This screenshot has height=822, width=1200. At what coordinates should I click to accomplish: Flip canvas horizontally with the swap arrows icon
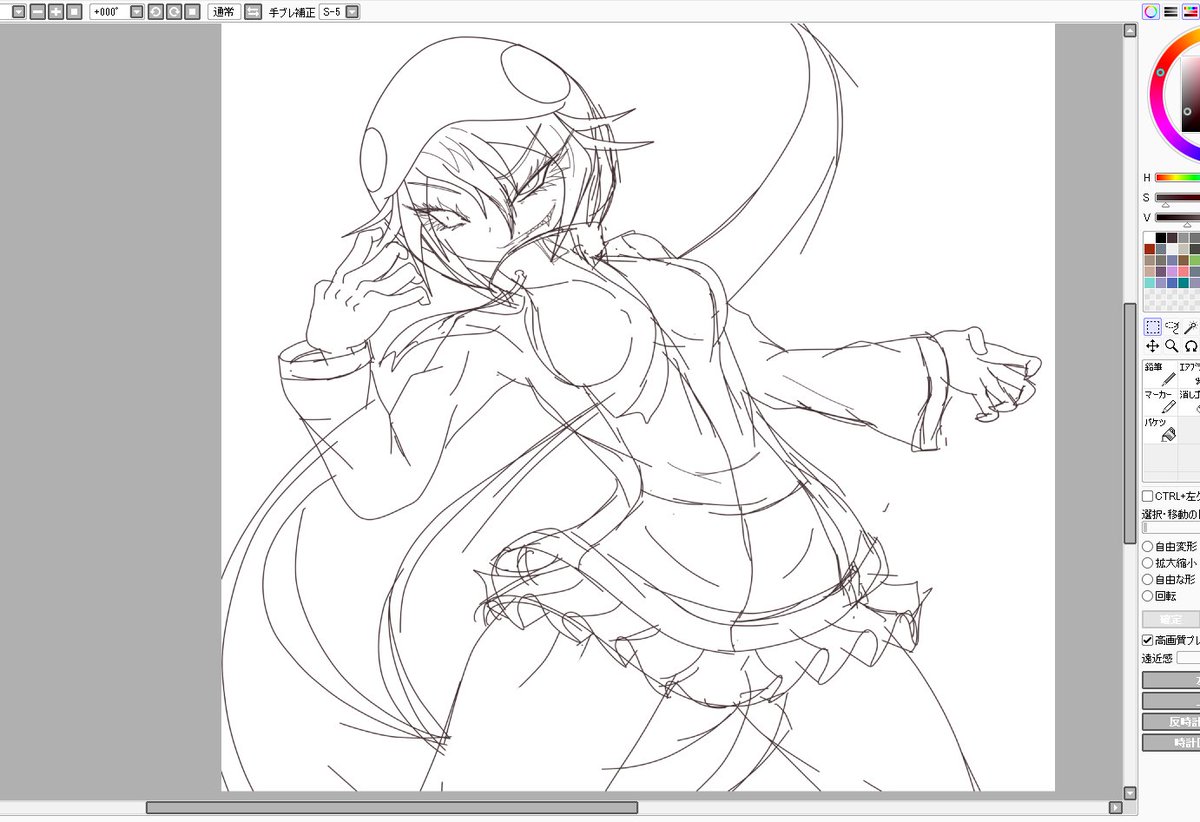pos(253,12)
